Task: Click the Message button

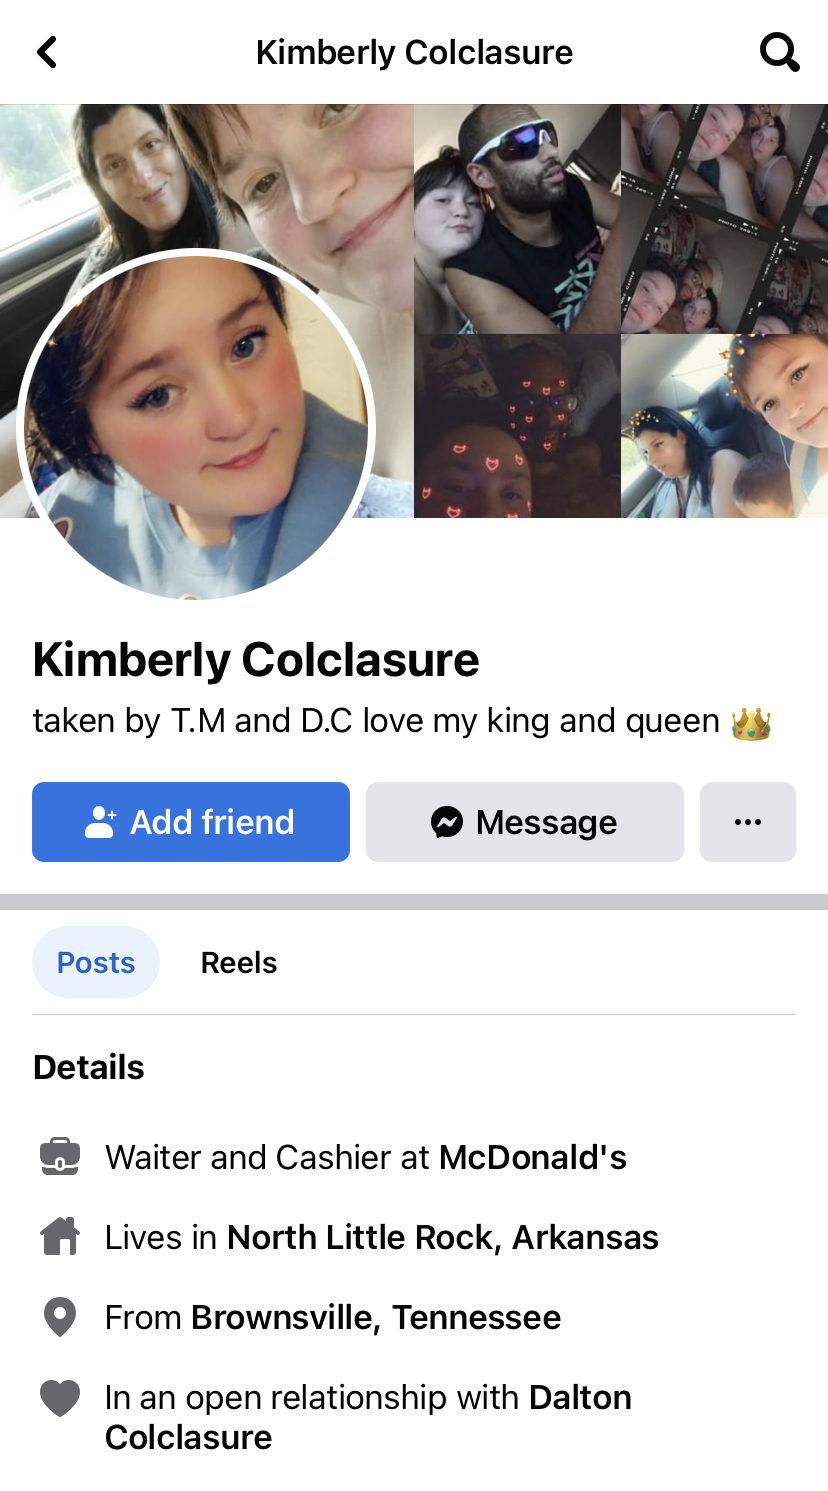Action: 525,822
